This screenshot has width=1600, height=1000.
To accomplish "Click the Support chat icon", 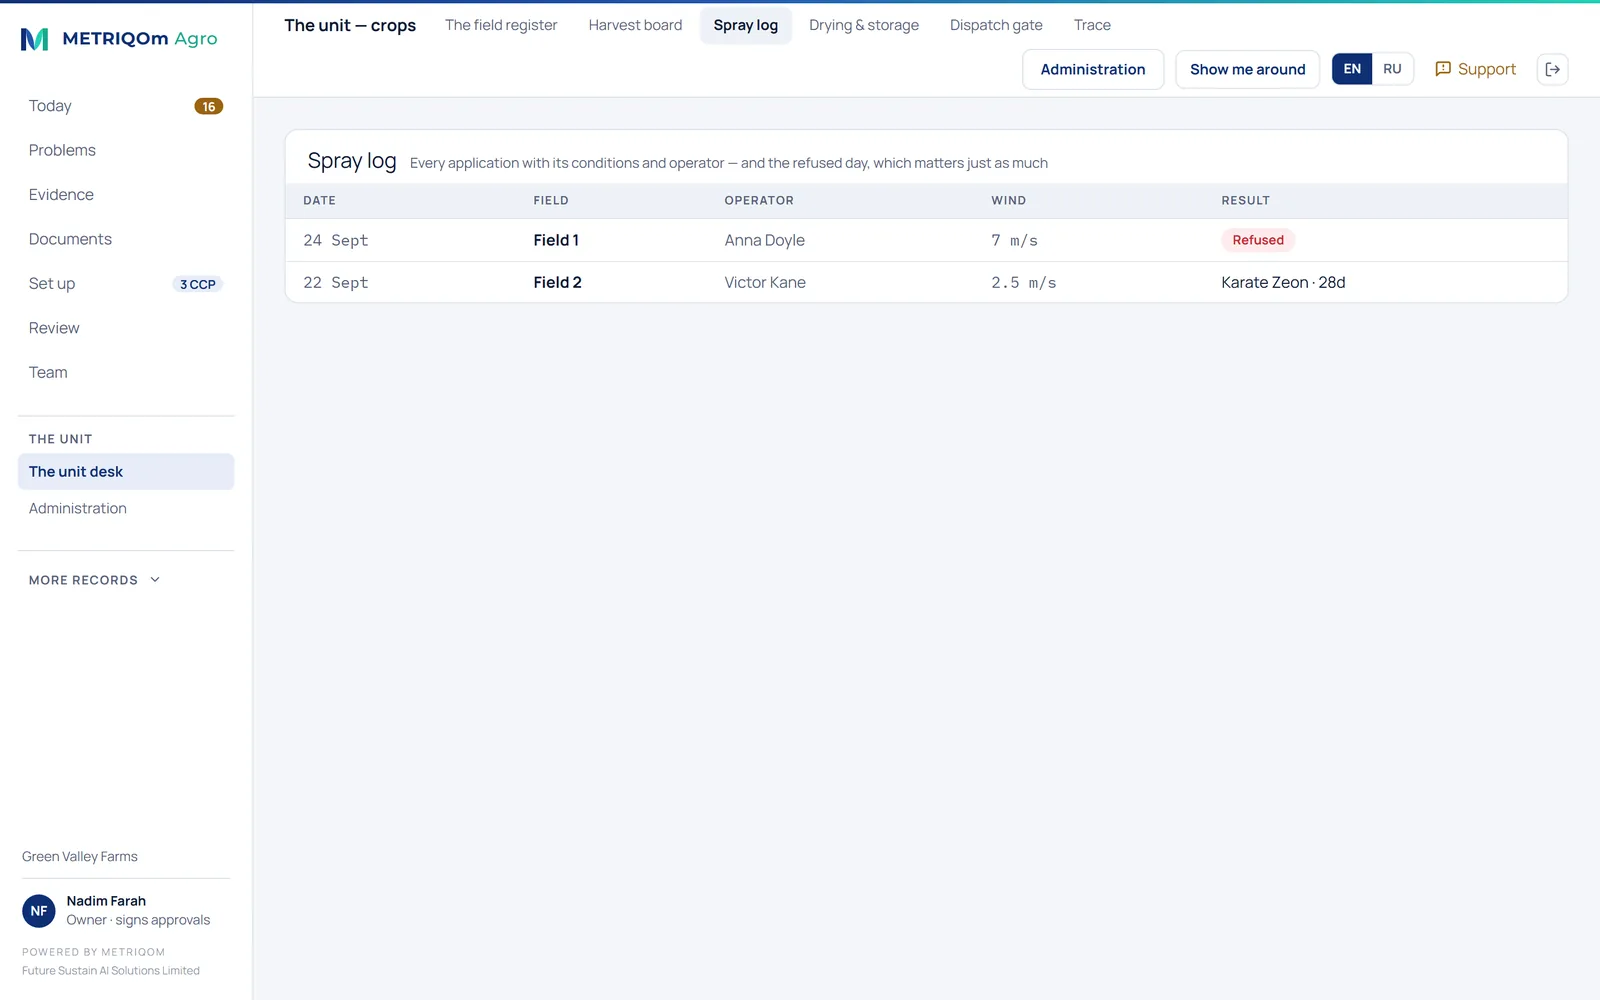I will 1443,69.
